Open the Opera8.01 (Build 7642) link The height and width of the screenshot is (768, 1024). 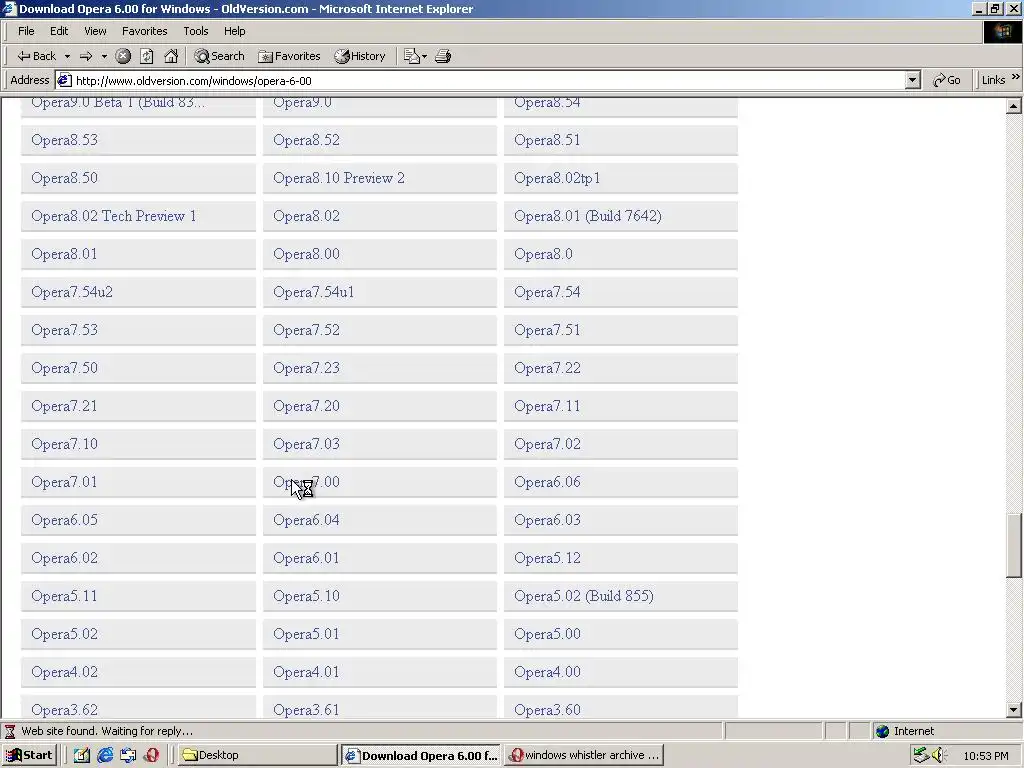(588, 216)
